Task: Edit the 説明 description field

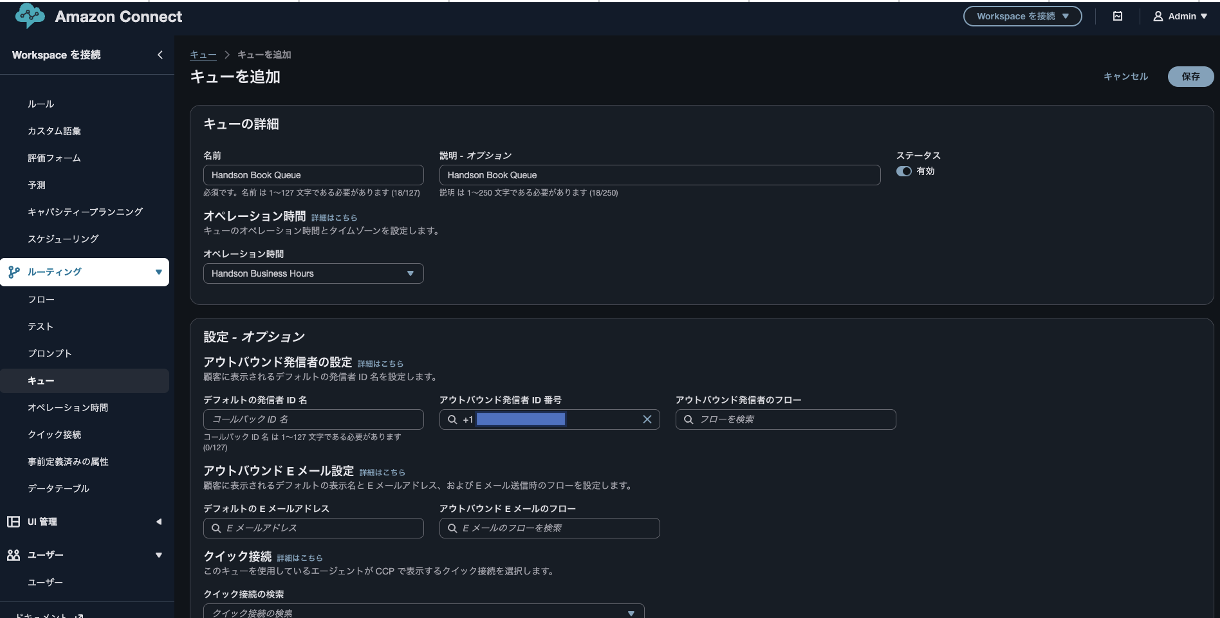Action: pyautogui.click(x=659, y=175)
